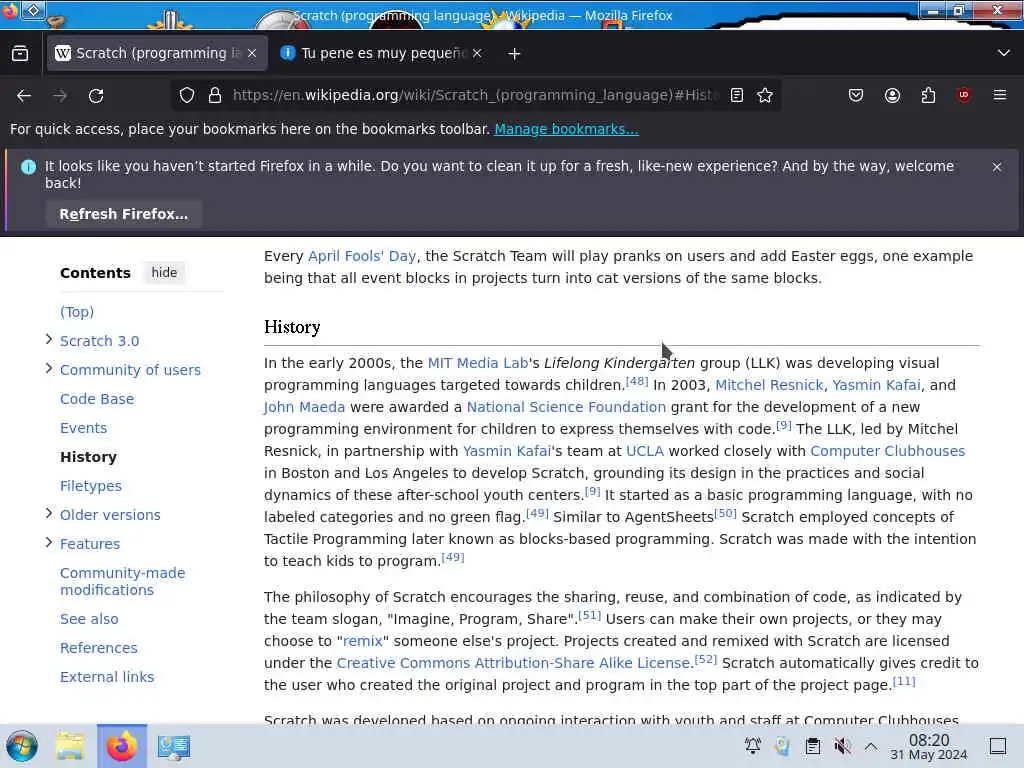Screen dimensions: 1024x768
Task: Jump to See also section
Action: click(89, 619)
